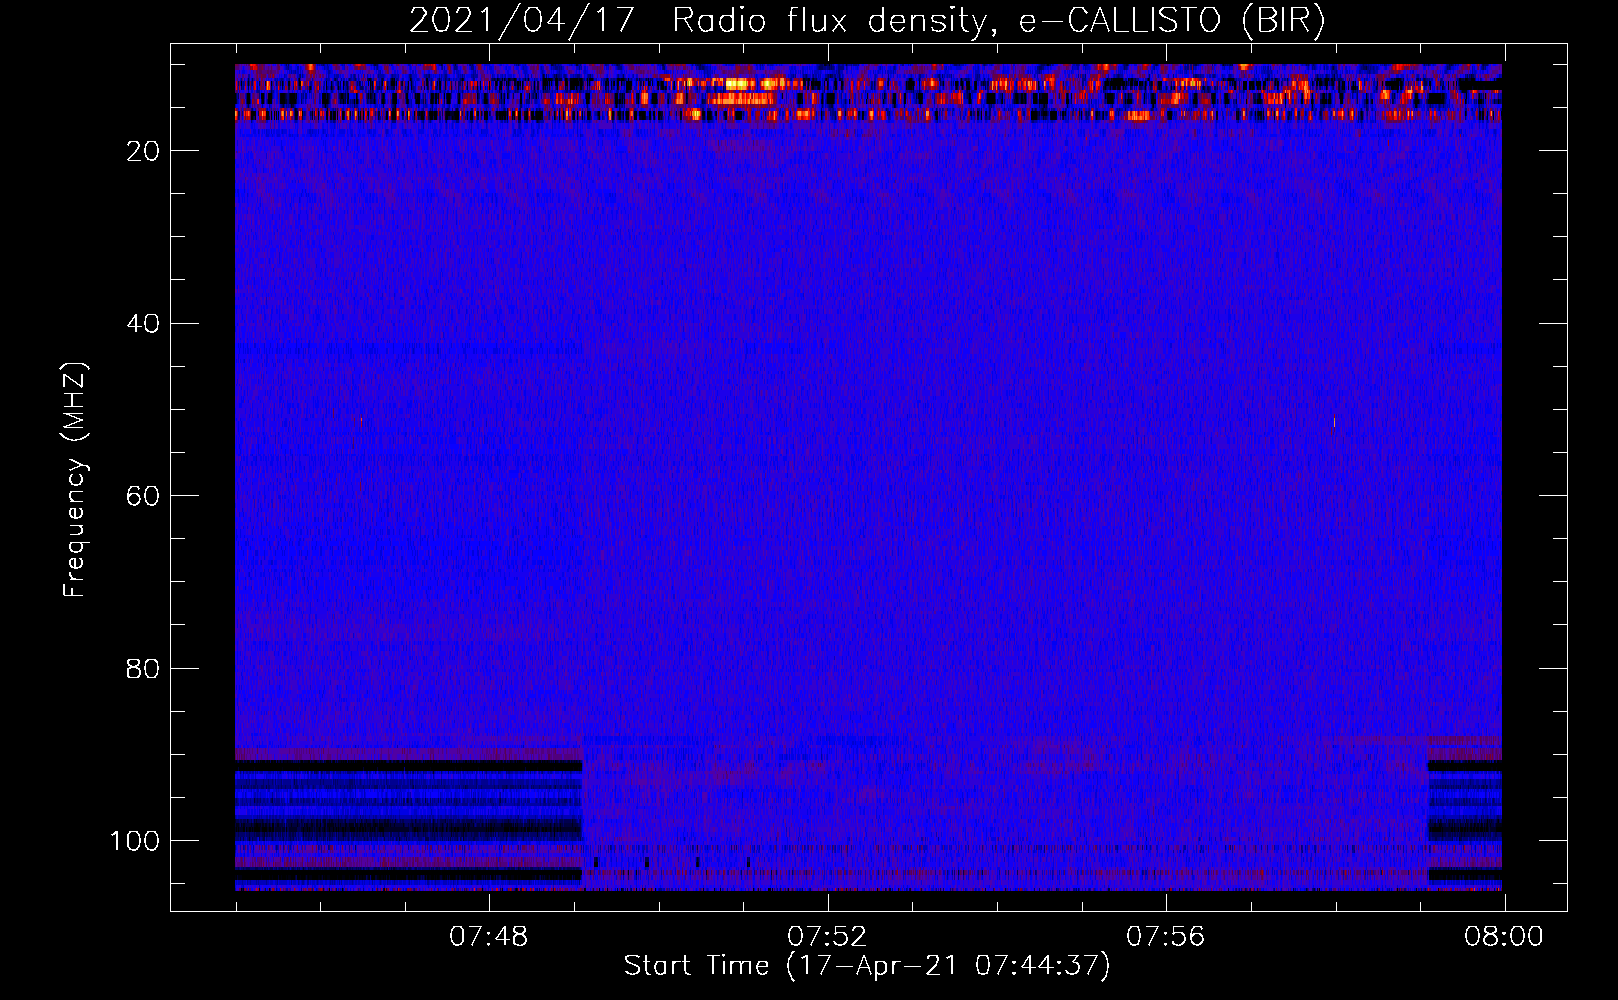Click the 100 MHz frequency tick label
This screenshot has height=1000, width=1618.
135,841
